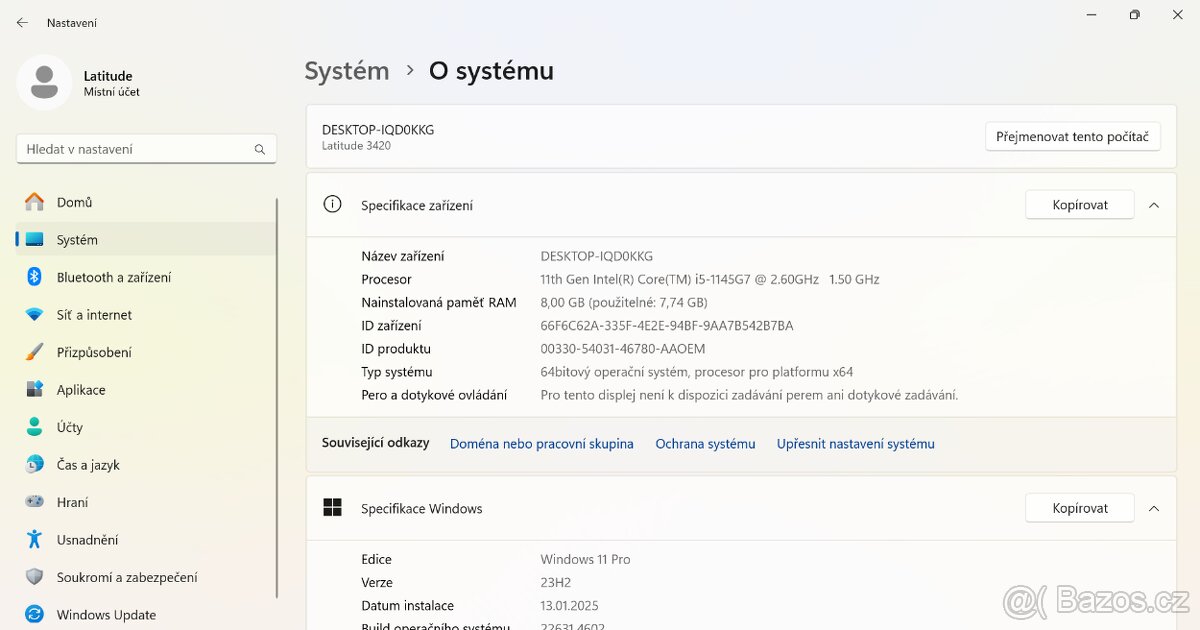Click Systém in the breadcrumb path
1200x630 pixels.
346,70
